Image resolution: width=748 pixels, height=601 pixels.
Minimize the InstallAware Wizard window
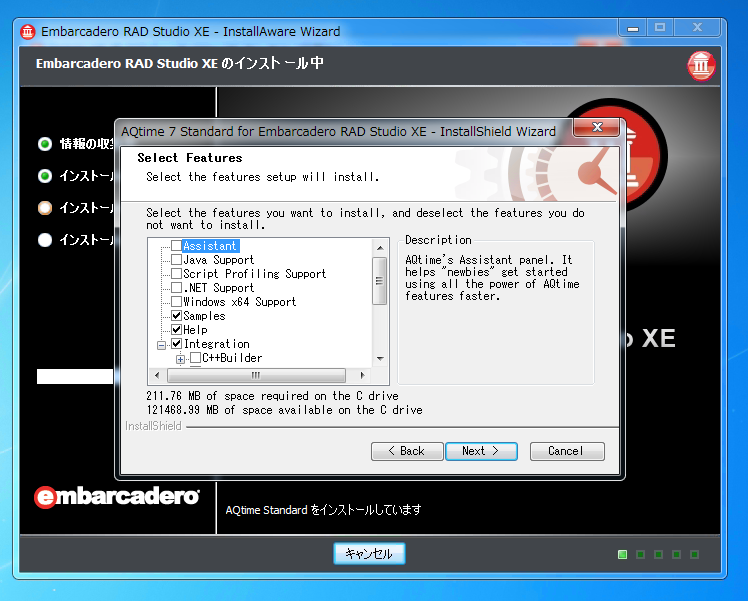633,28
